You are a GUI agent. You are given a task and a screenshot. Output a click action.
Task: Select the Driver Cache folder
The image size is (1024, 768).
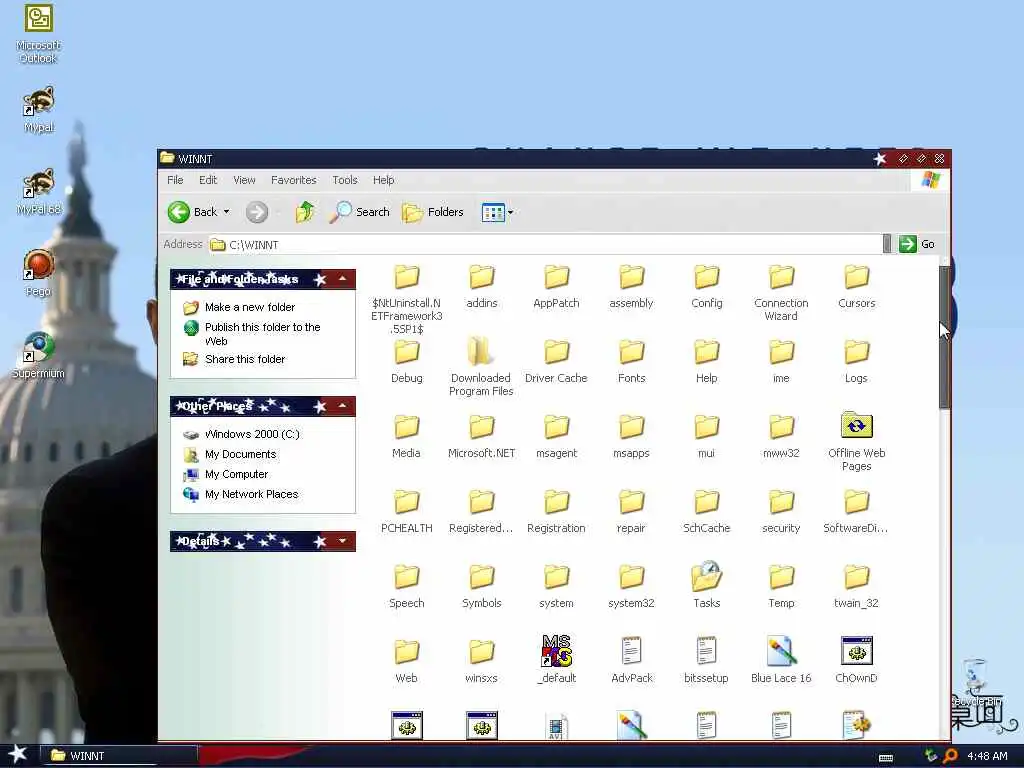click(x=556, y=361)
